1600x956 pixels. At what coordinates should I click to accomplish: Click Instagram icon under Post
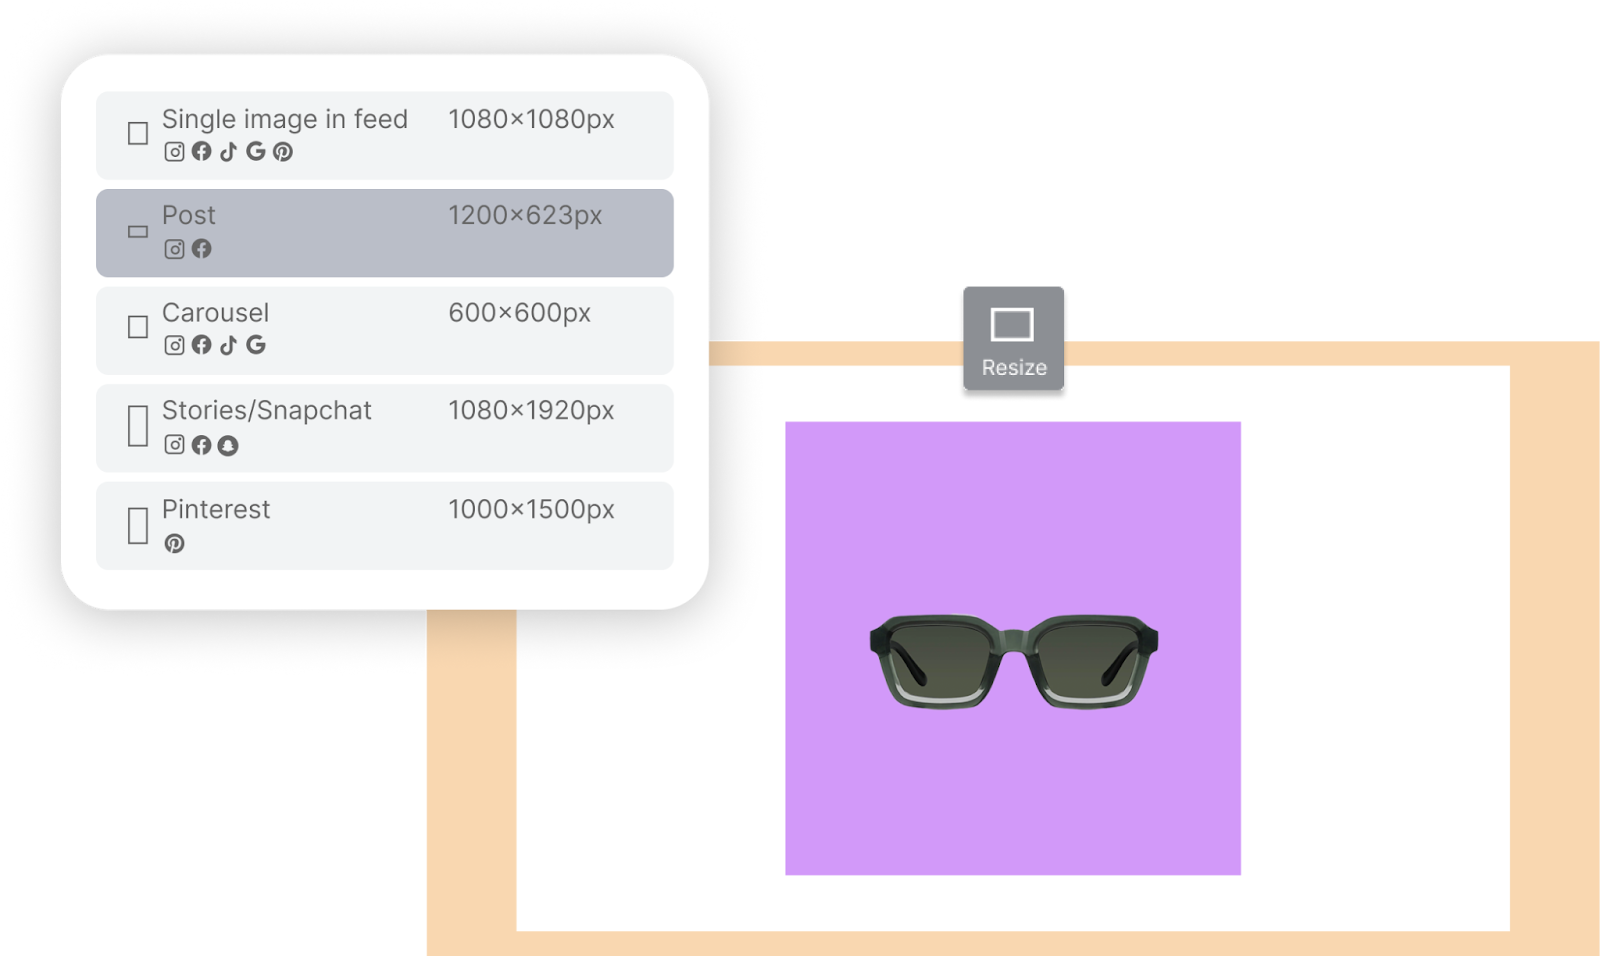[174, 248]
